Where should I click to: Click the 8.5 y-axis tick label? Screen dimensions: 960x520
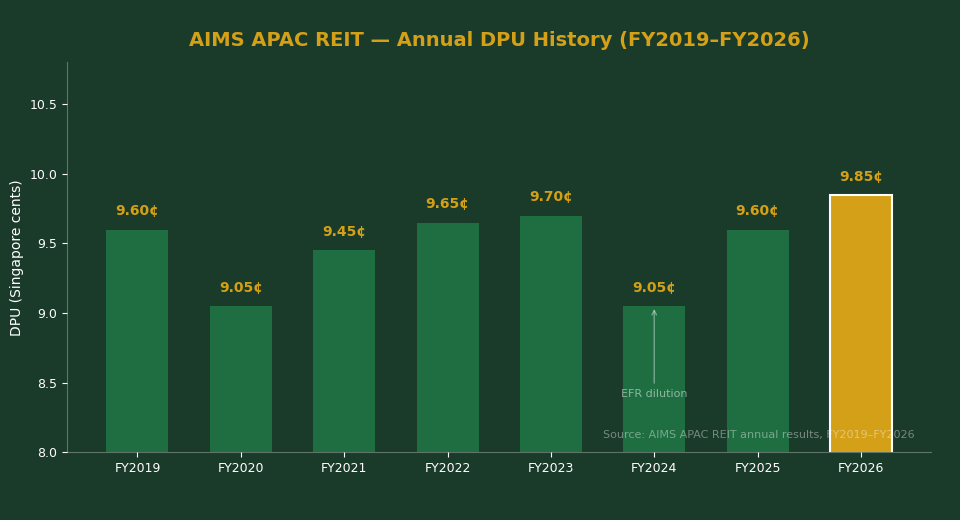point(47,384)
